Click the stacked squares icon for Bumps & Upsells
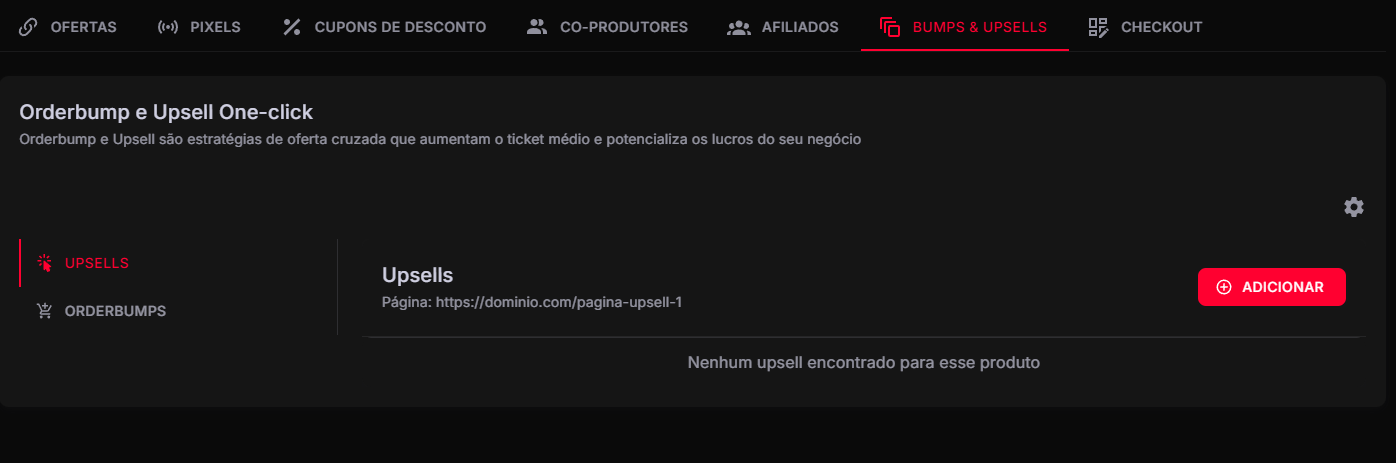 tap(890, 27)
